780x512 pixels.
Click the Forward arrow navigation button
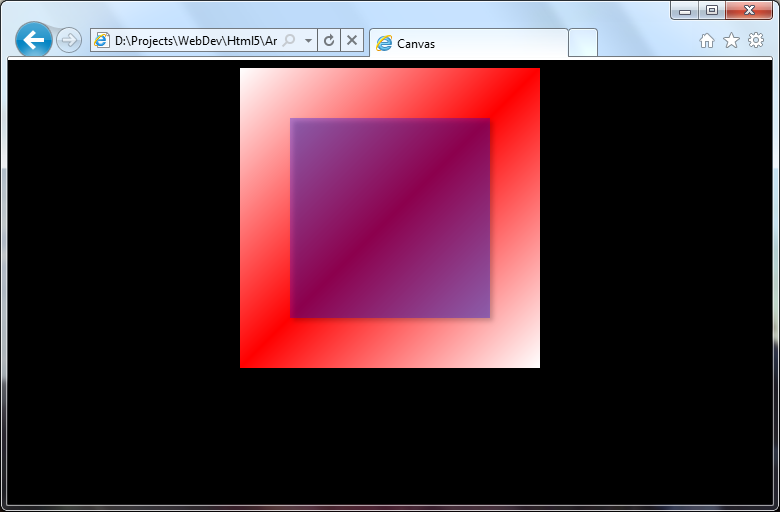click(x=69, y=40)
